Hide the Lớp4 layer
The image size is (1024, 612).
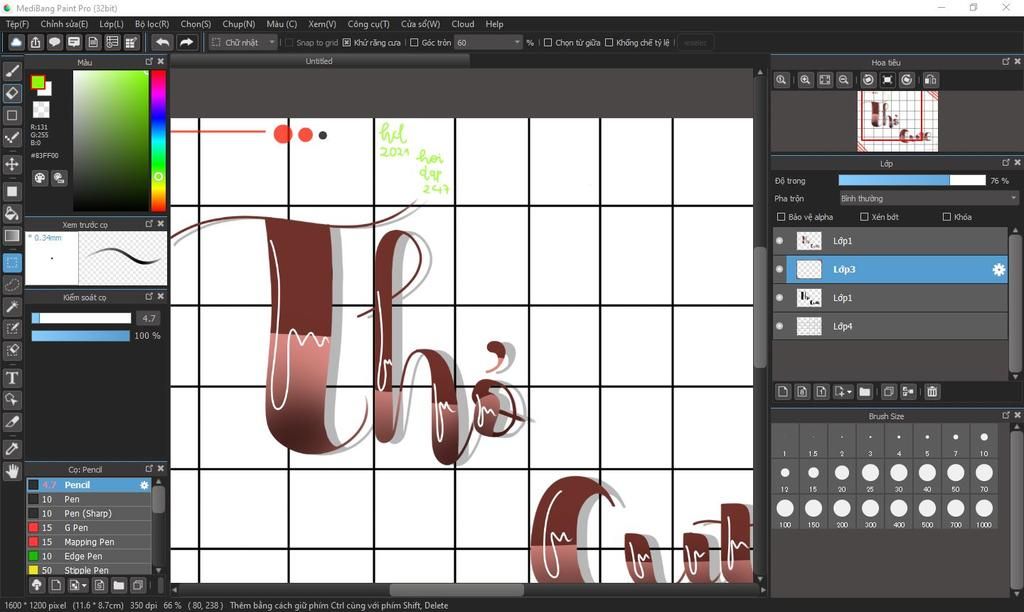coord(780,326)
